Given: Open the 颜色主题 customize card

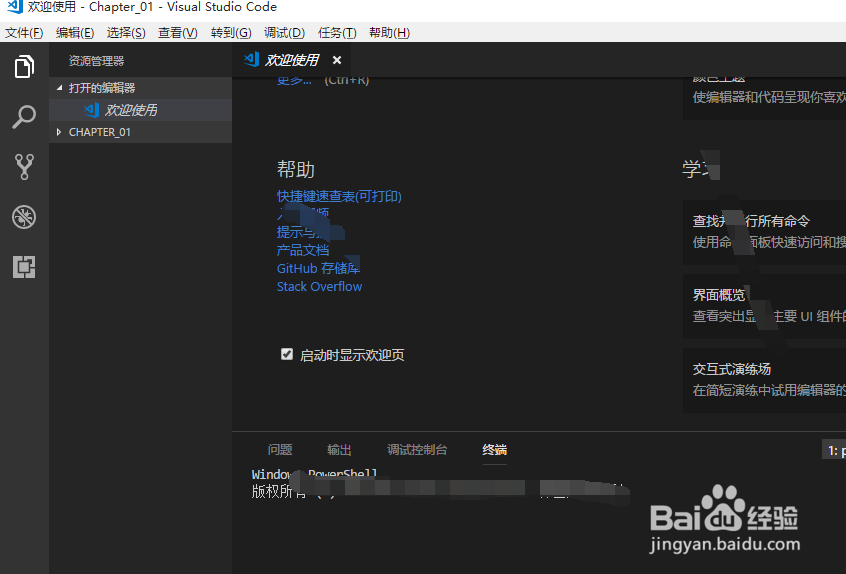Looking at the screenshot, I should pyautogui.click(x=765, y=98).
